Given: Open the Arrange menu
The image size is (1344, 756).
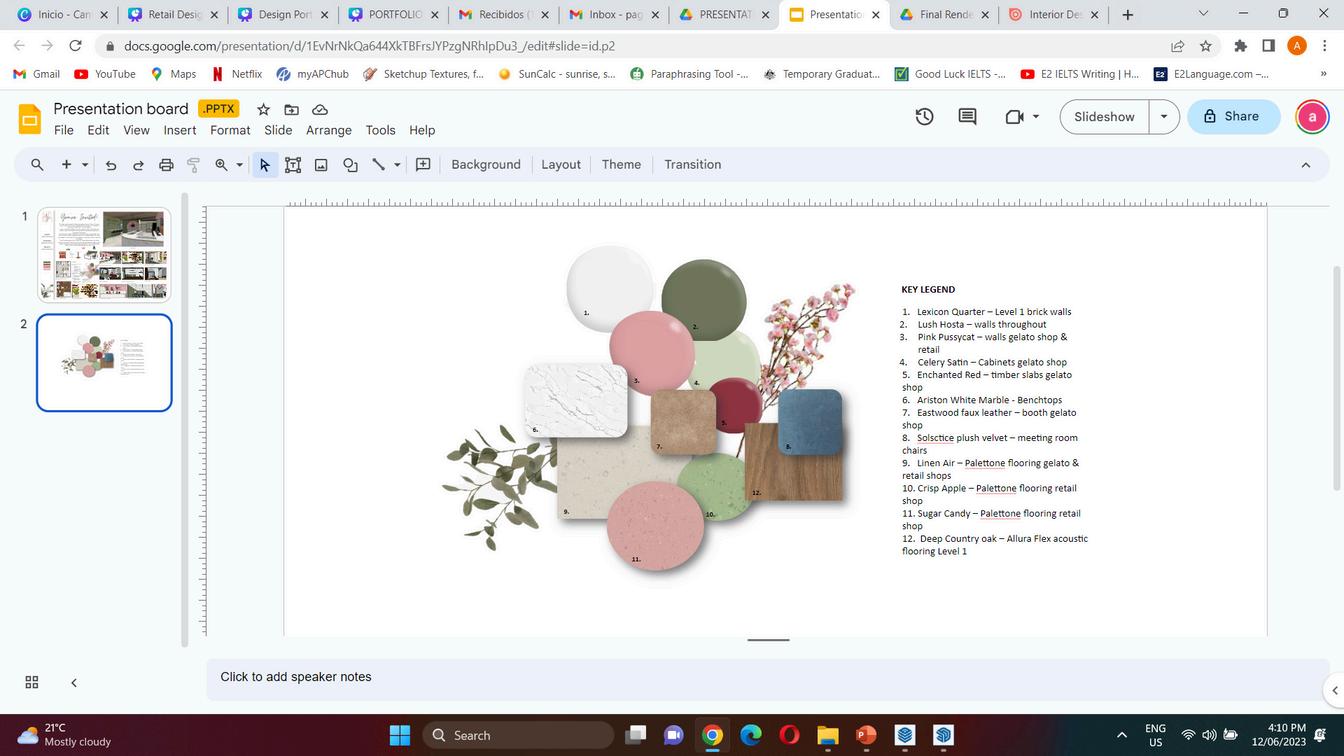Looking at the screenshot, I should pos(329,130).
